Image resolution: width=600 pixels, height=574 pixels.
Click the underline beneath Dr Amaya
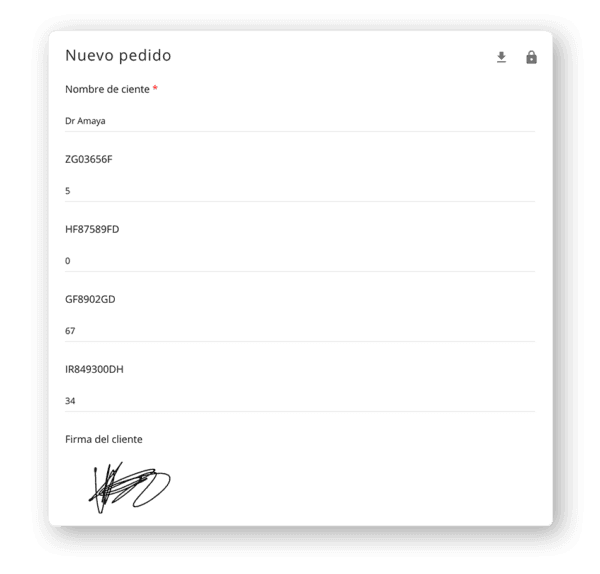300,131
